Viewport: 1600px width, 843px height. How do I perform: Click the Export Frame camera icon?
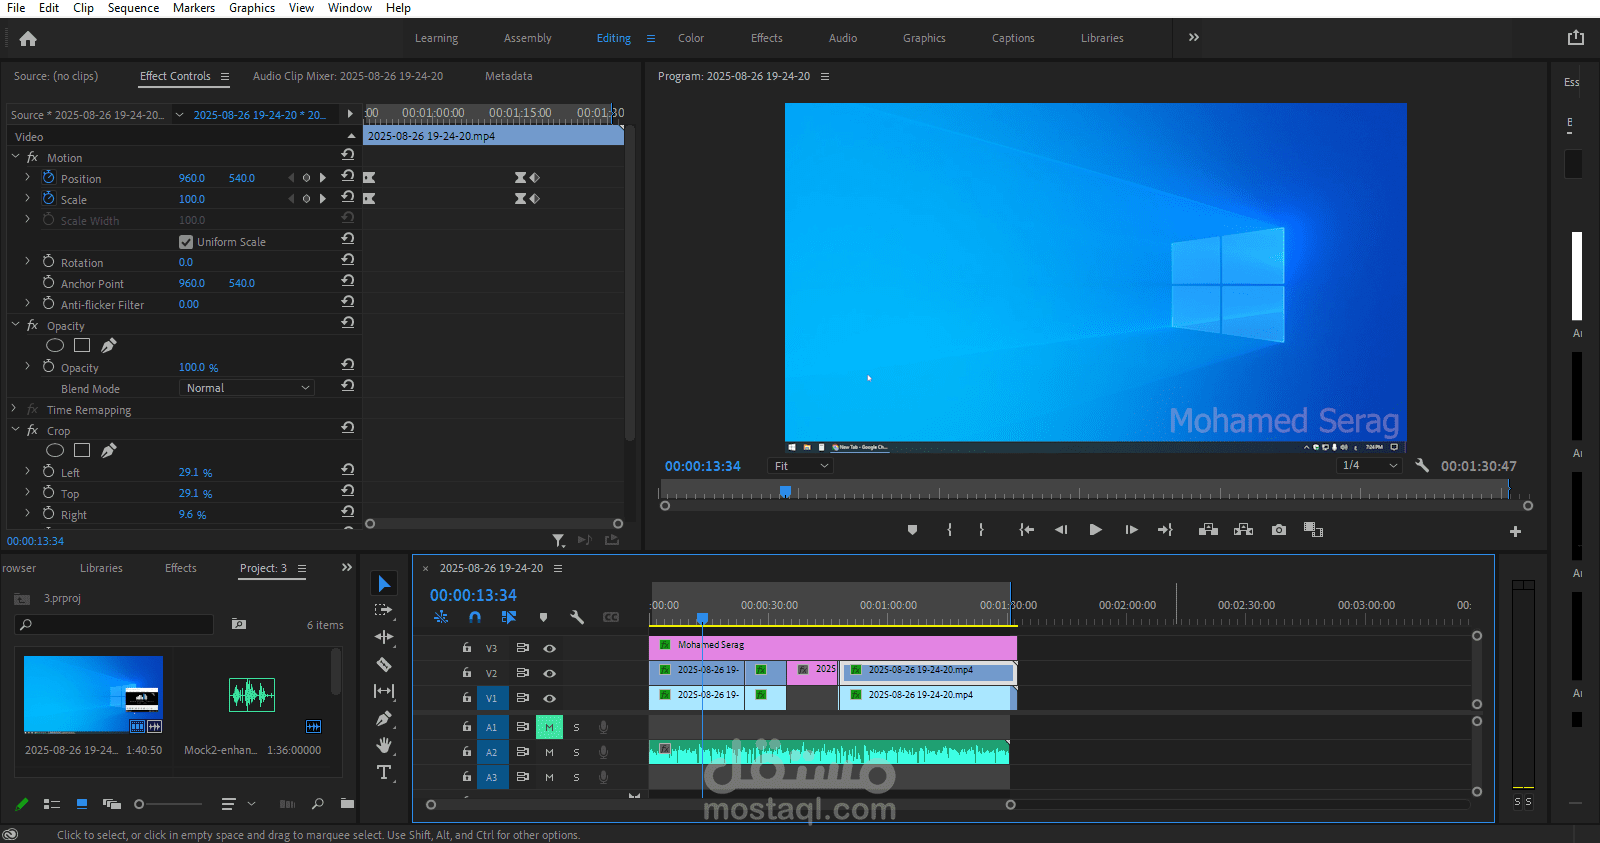pos(1279,530)
